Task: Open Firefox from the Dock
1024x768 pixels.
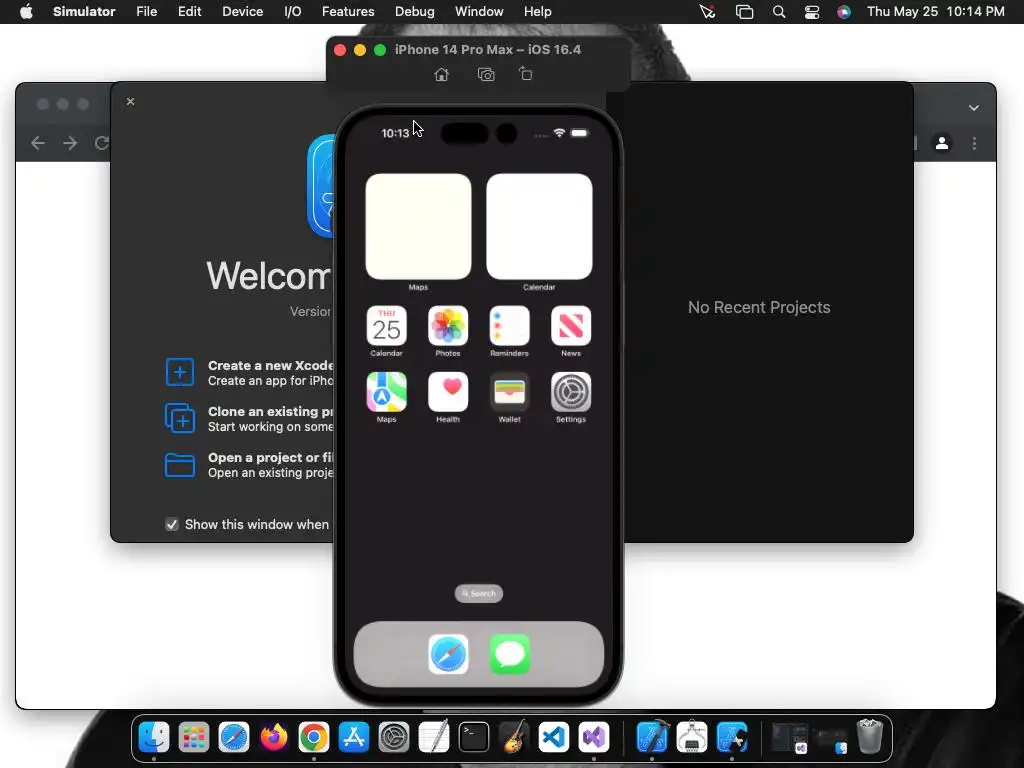Action: [x=274, y=737]
